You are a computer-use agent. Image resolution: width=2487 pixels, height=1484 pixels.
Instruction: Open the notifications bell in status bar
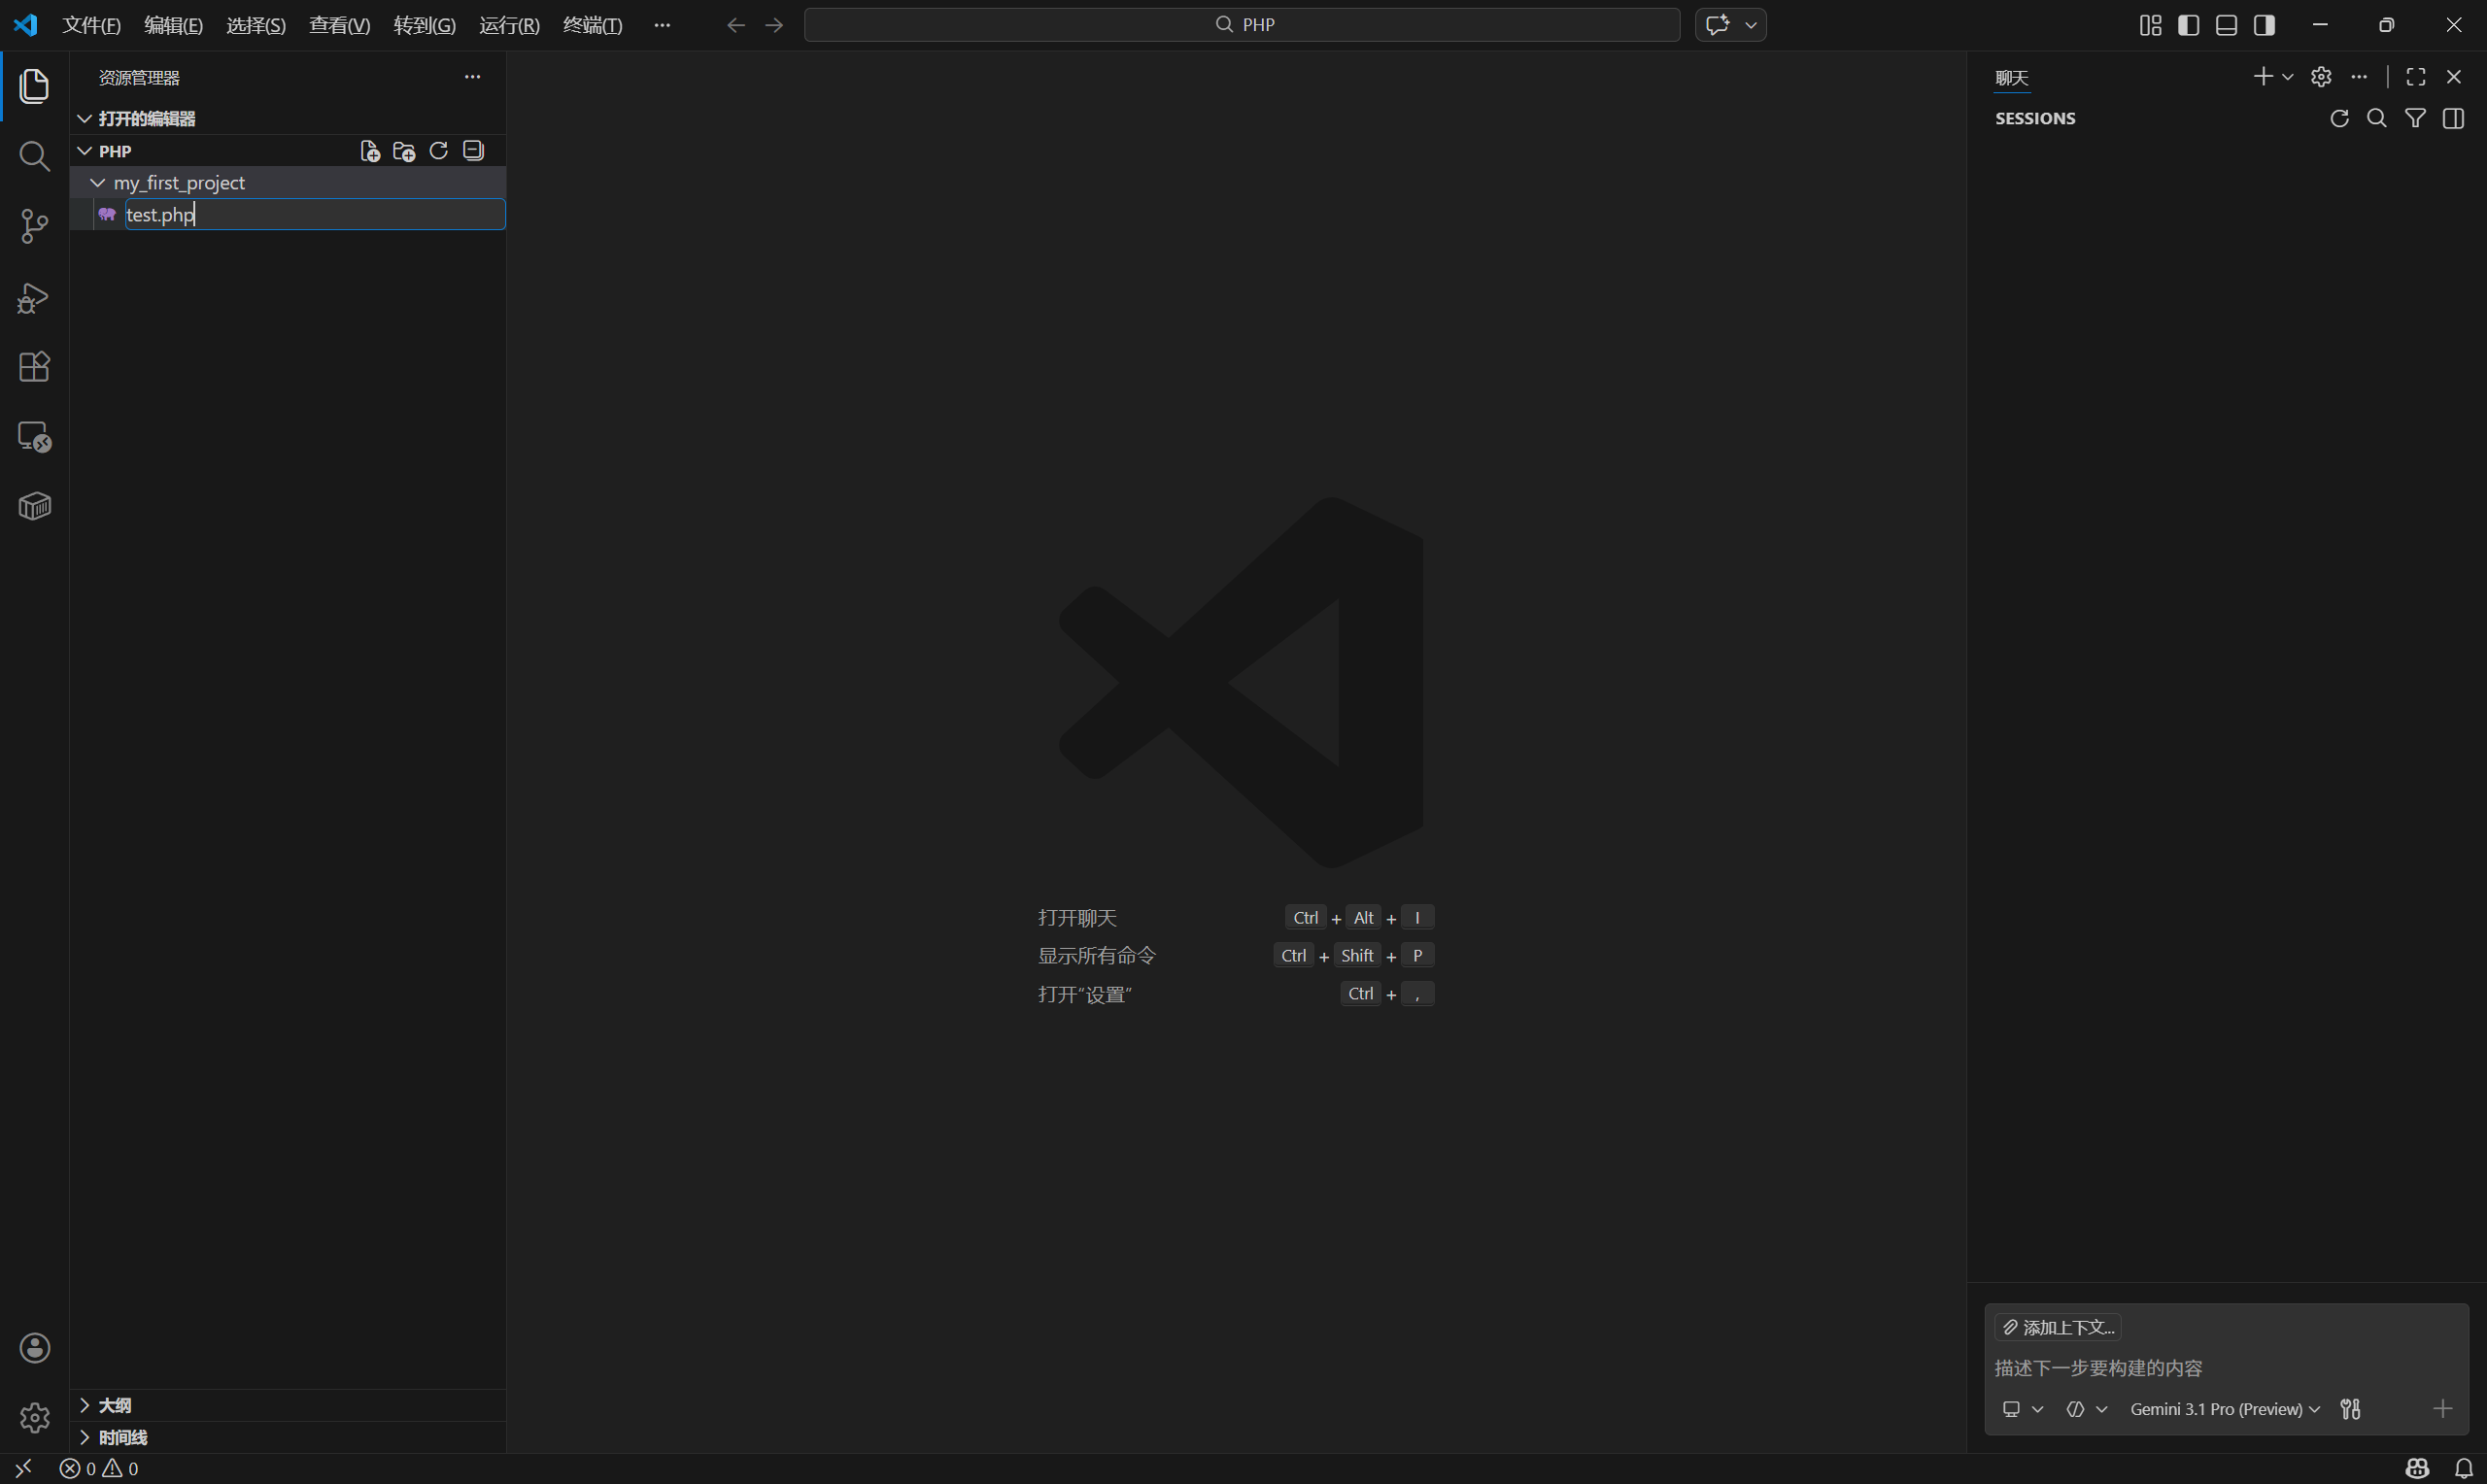point(2463,1468)
